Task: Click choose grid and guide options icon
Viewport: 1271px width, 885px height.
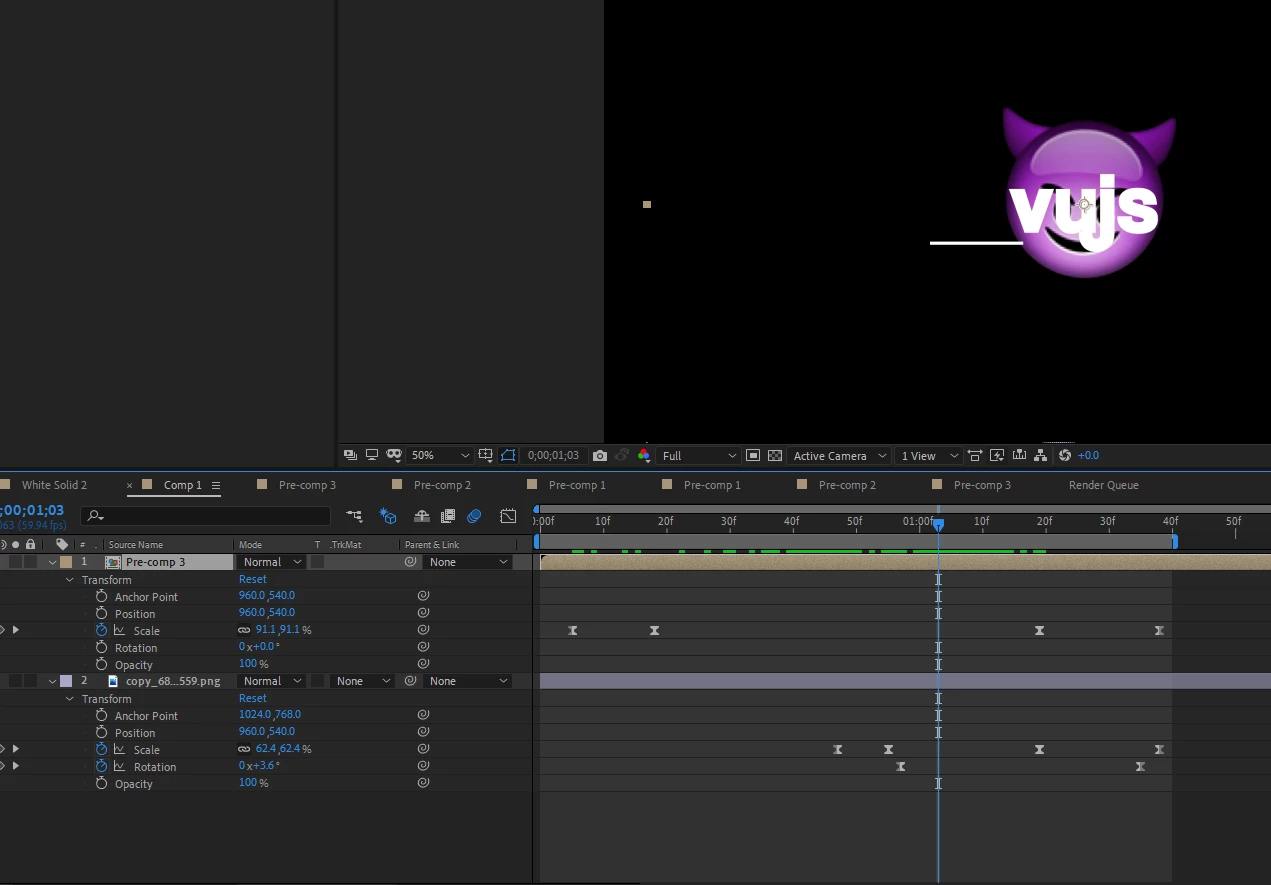Action: 485,455
